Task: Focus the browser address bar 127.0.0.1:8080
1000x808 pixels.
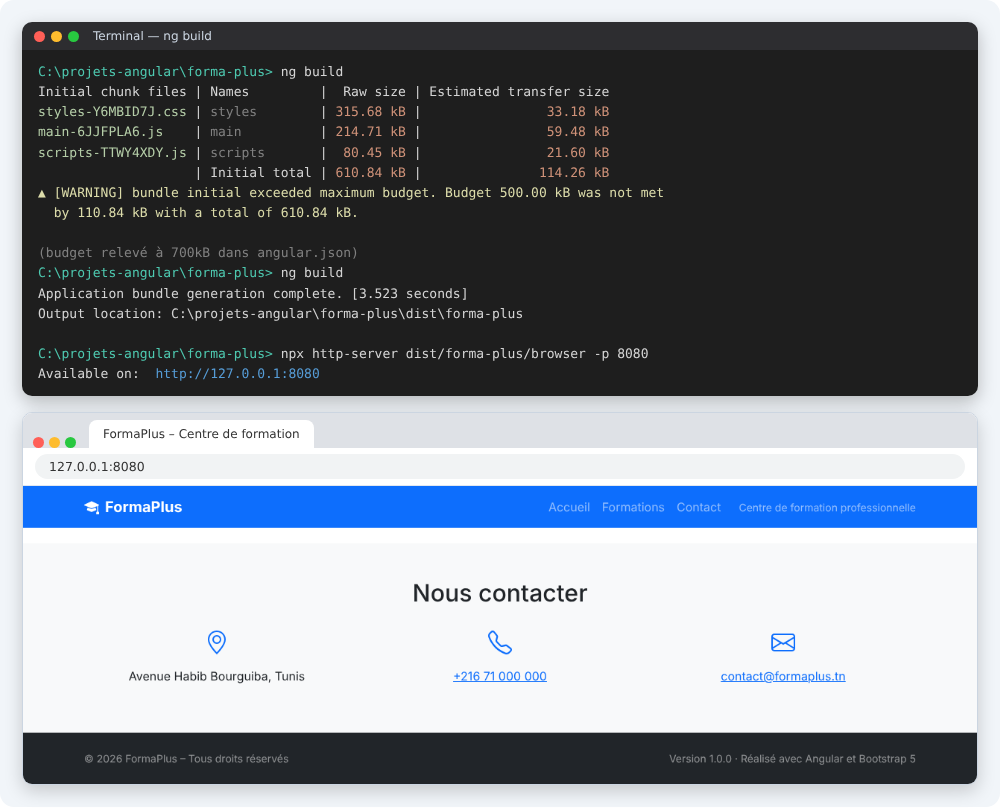Action: click(x=500, y=467)
